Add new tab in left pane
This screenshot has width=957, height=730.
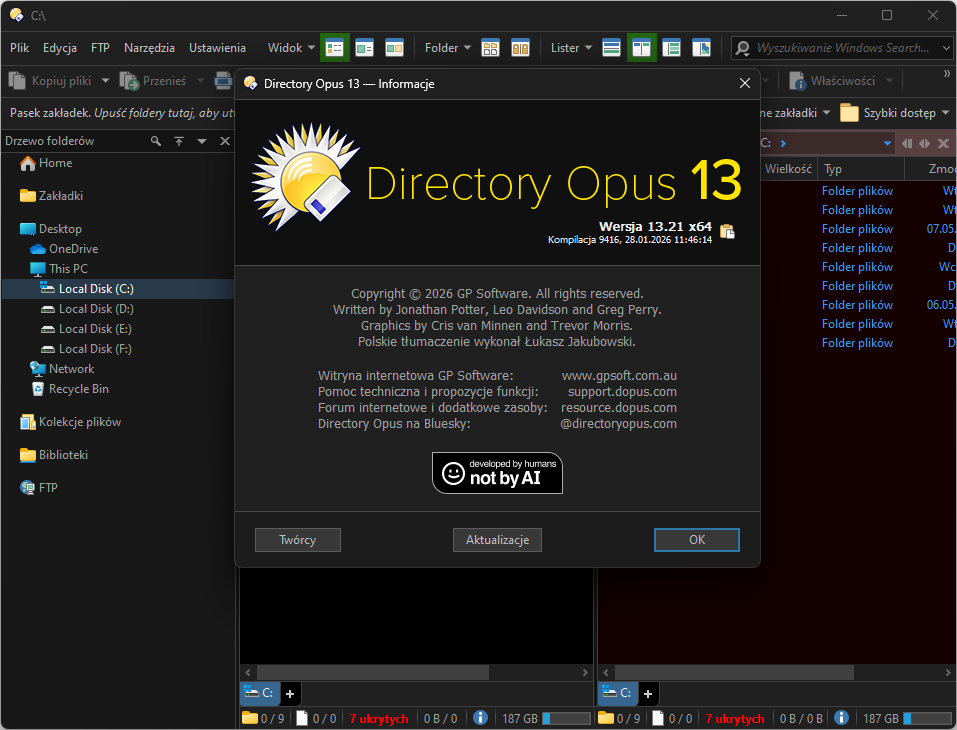click(x=290, y=693)
